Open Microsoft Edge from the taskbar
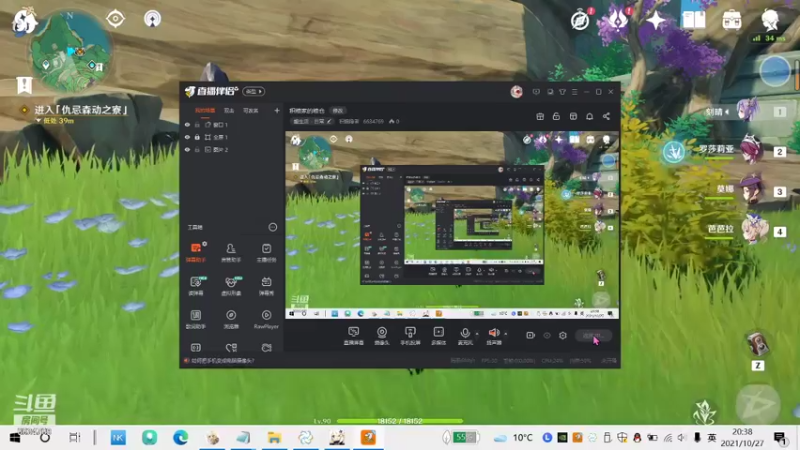Image resolution: width=800 pixels, height=450 pixels. [x=180, y=438]
